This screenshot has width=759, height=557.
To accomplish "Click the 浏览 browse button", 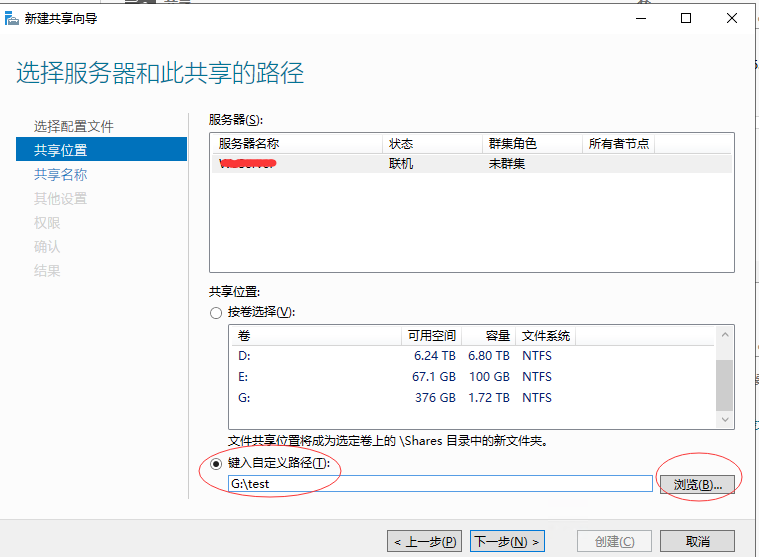I will 697,484.
